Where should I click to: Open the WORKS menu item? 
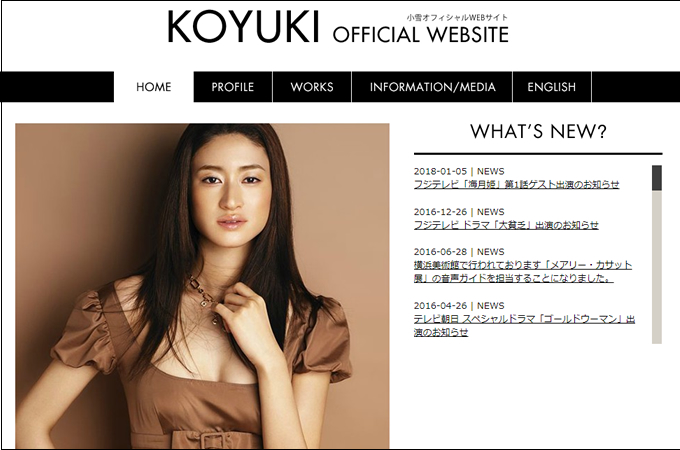pos(312,87)
